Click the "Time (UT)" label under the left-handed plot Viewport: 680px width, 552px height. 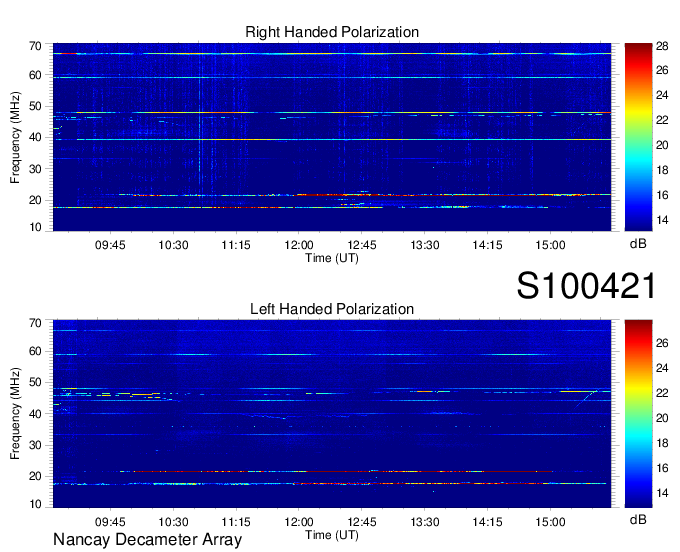pyautogui.click(x=332, y=535)
